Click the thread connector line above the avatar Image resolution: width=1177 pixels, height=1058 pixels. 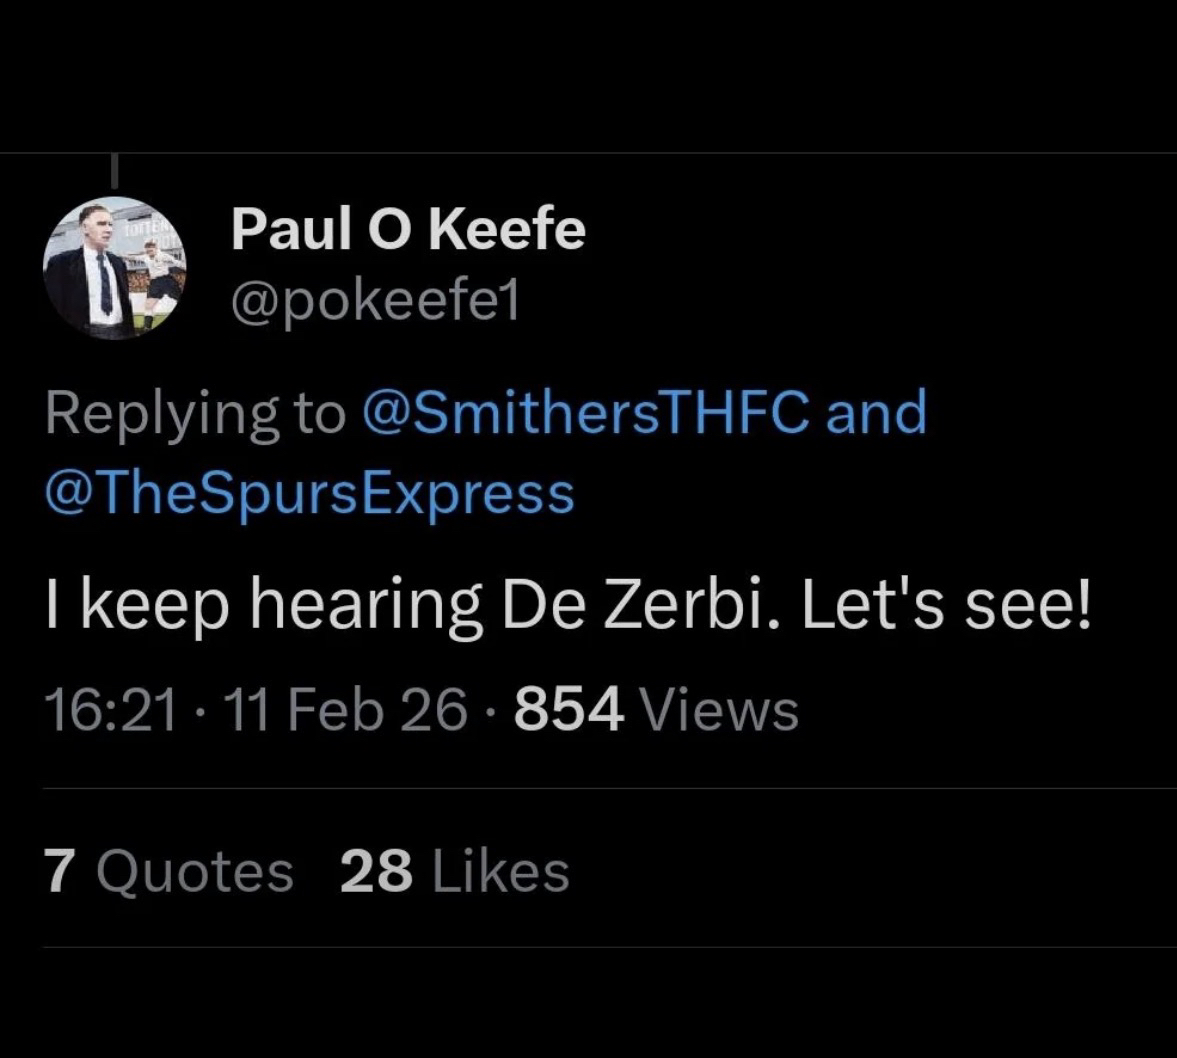115,170
